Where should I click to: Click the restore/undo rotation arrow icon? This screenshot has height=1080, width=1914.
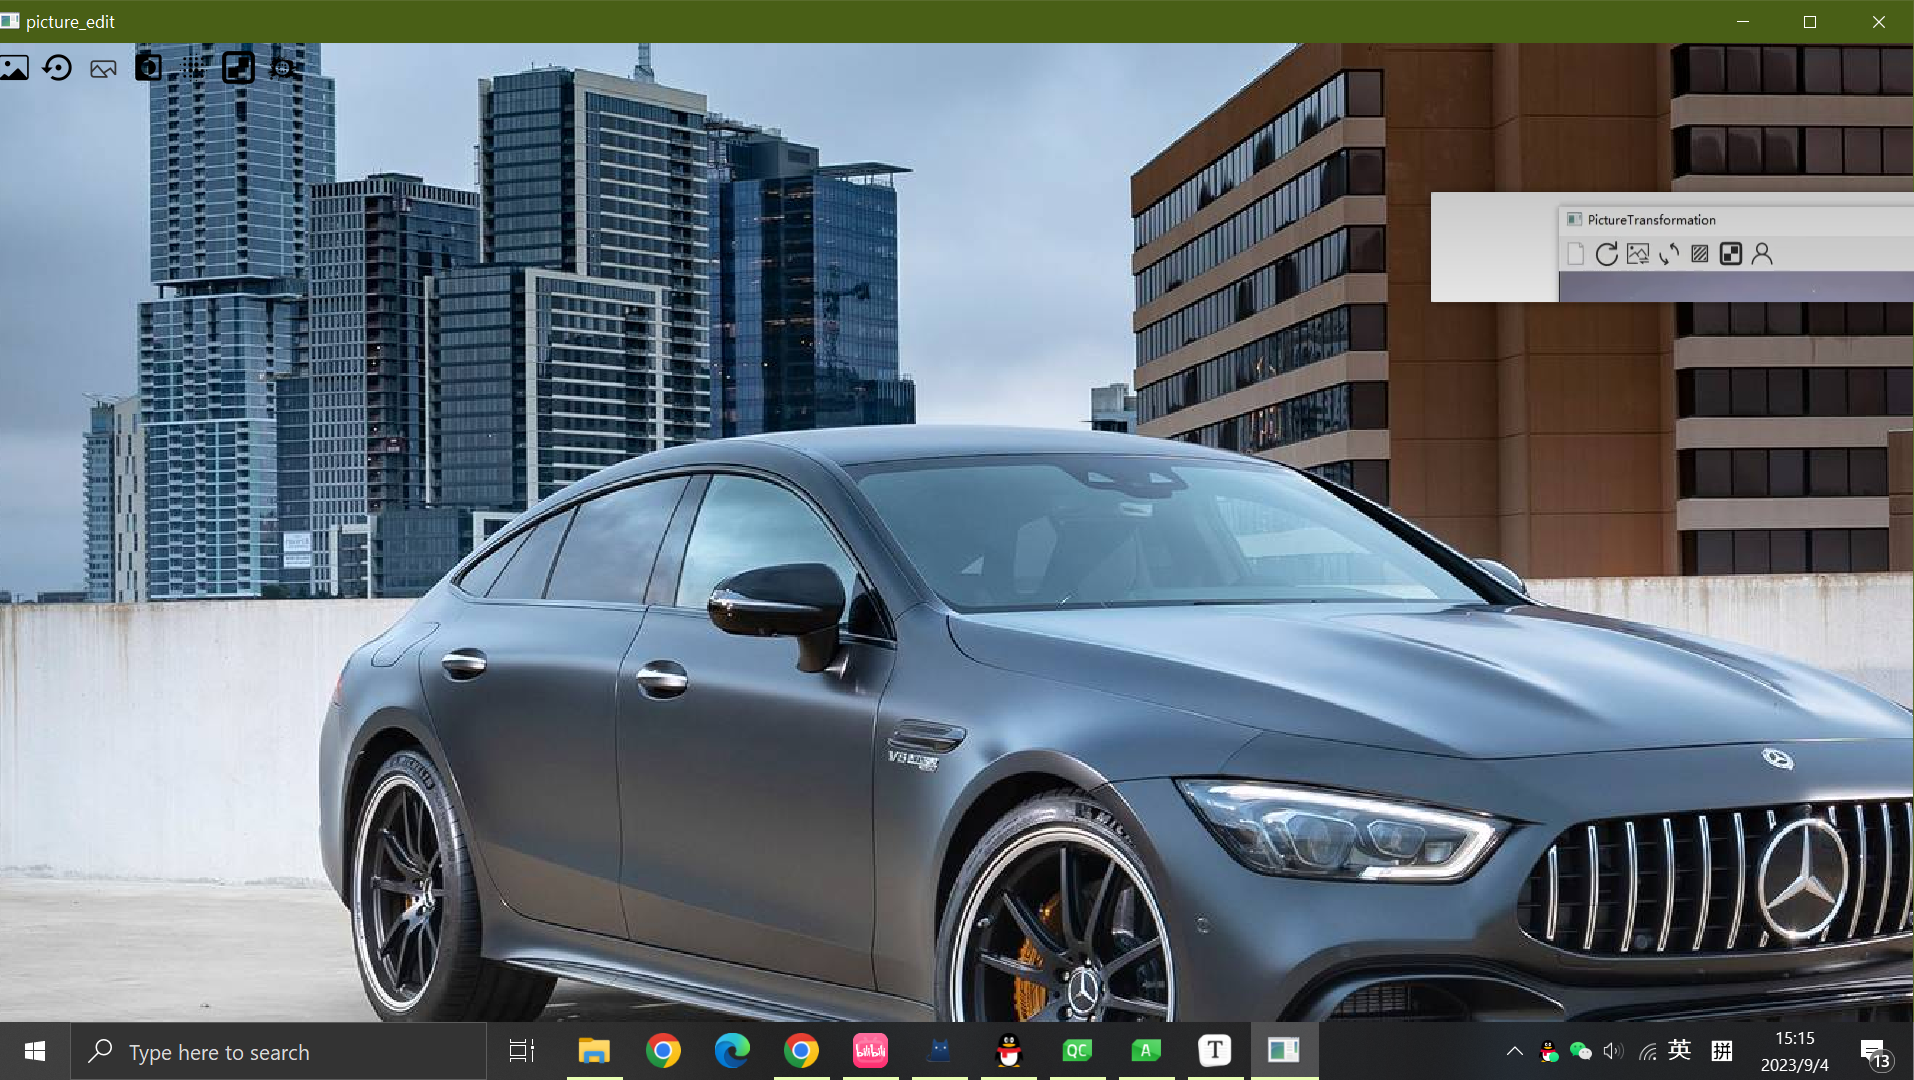click(x=58, y=68)
